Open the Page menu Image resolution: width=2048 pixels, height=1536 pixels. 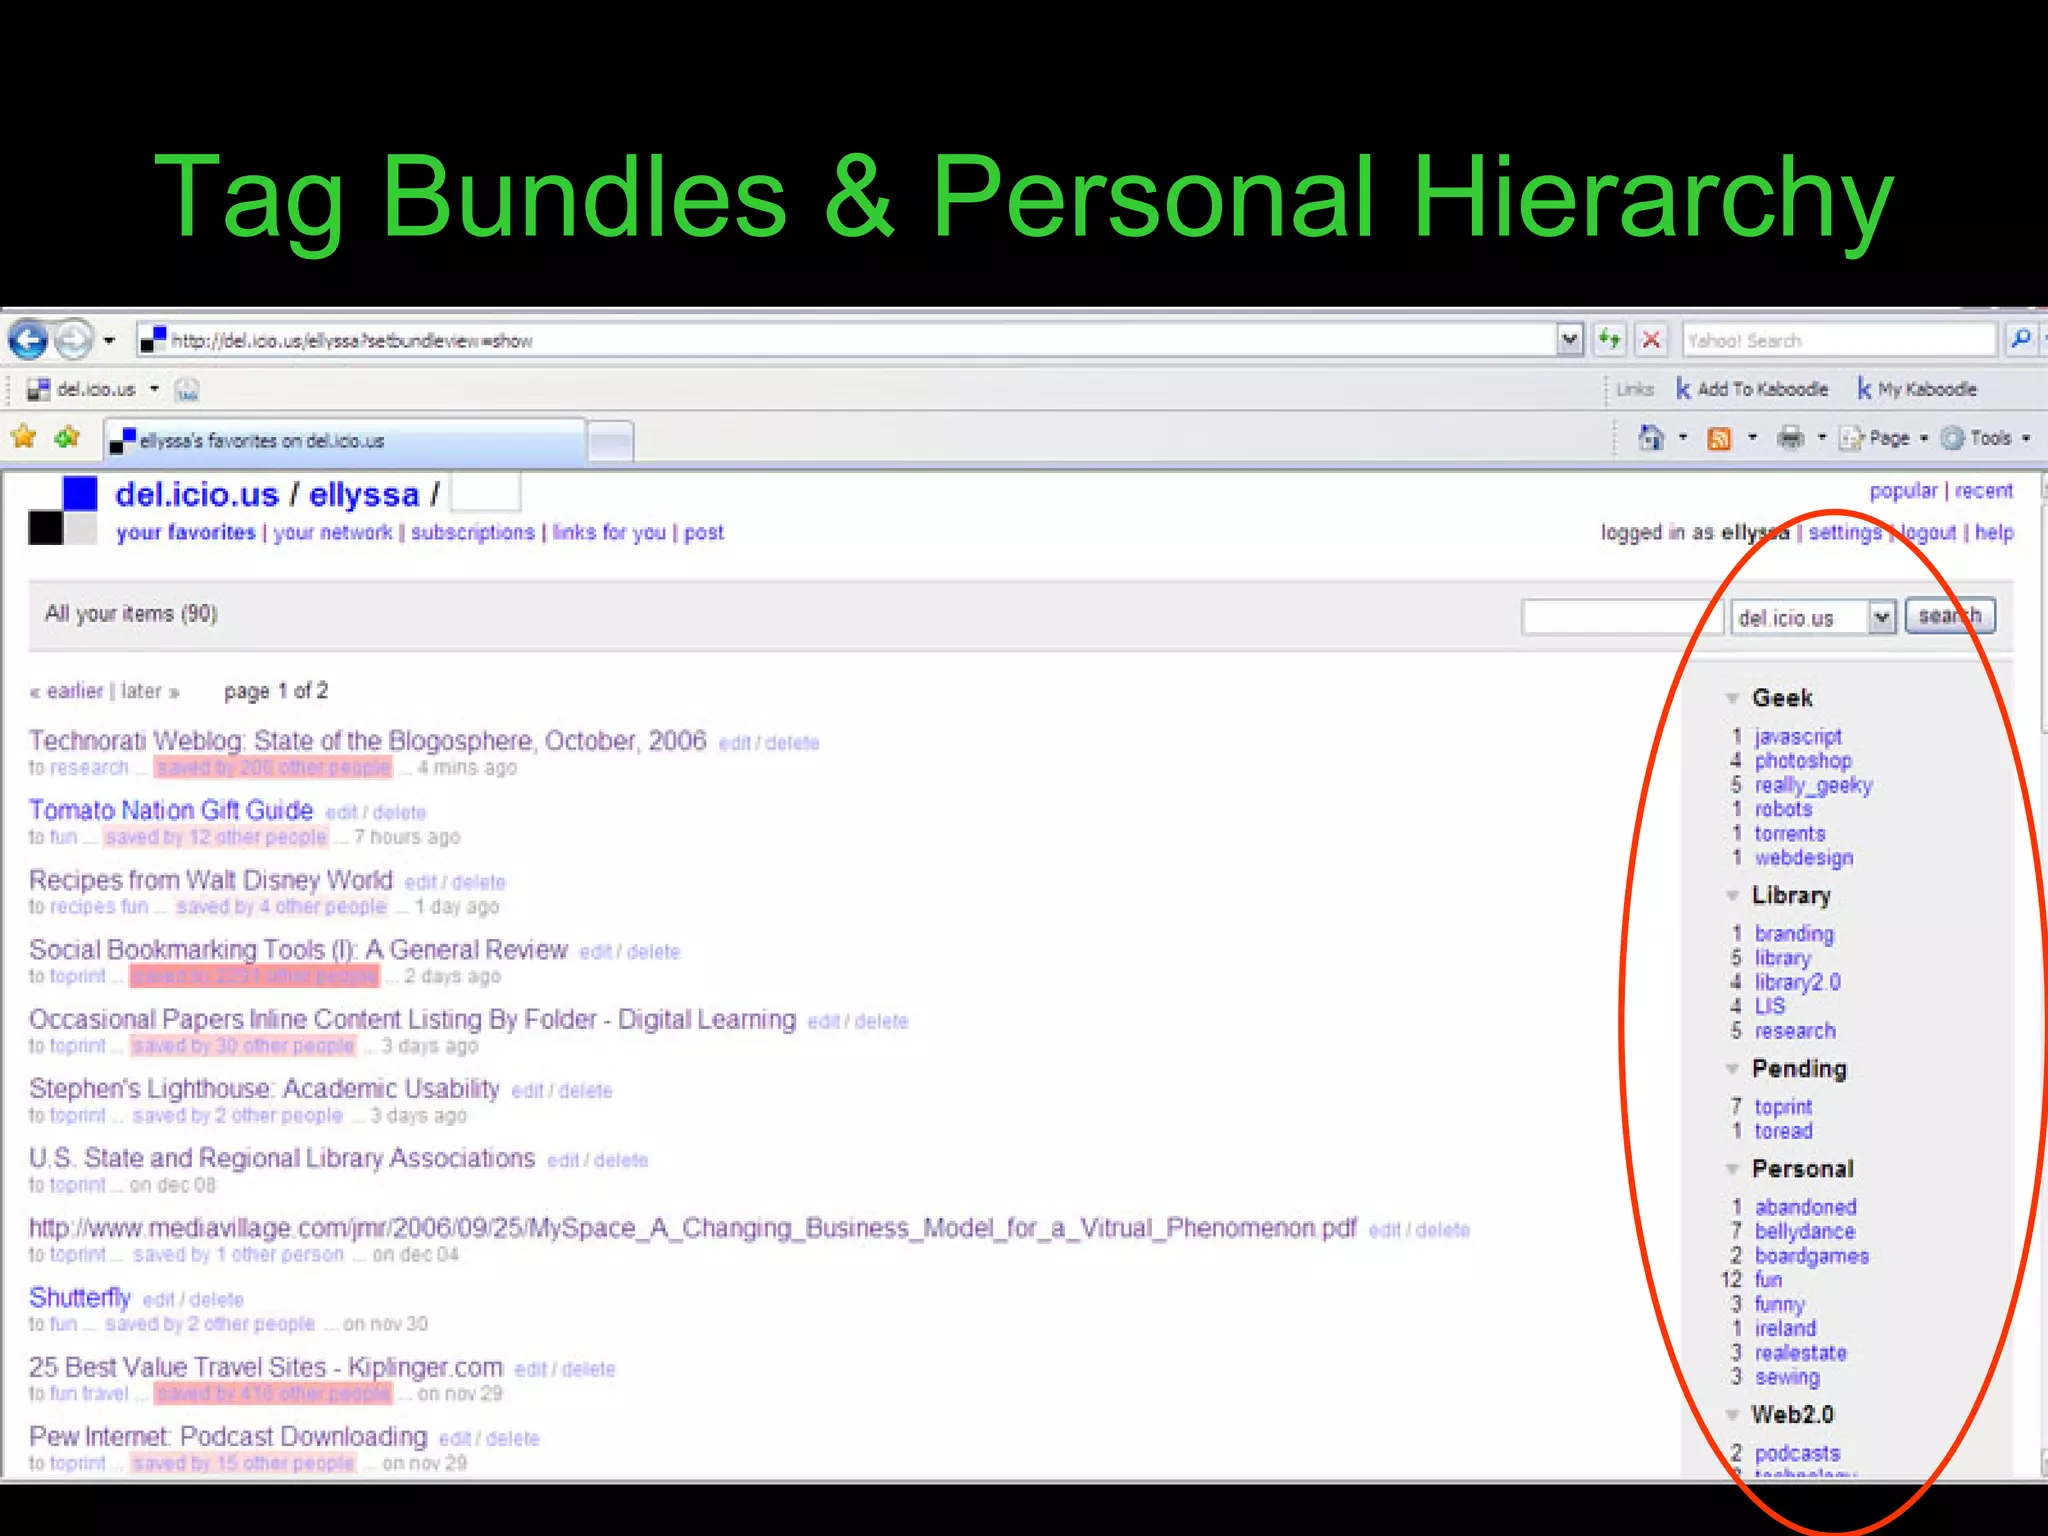1885,438
